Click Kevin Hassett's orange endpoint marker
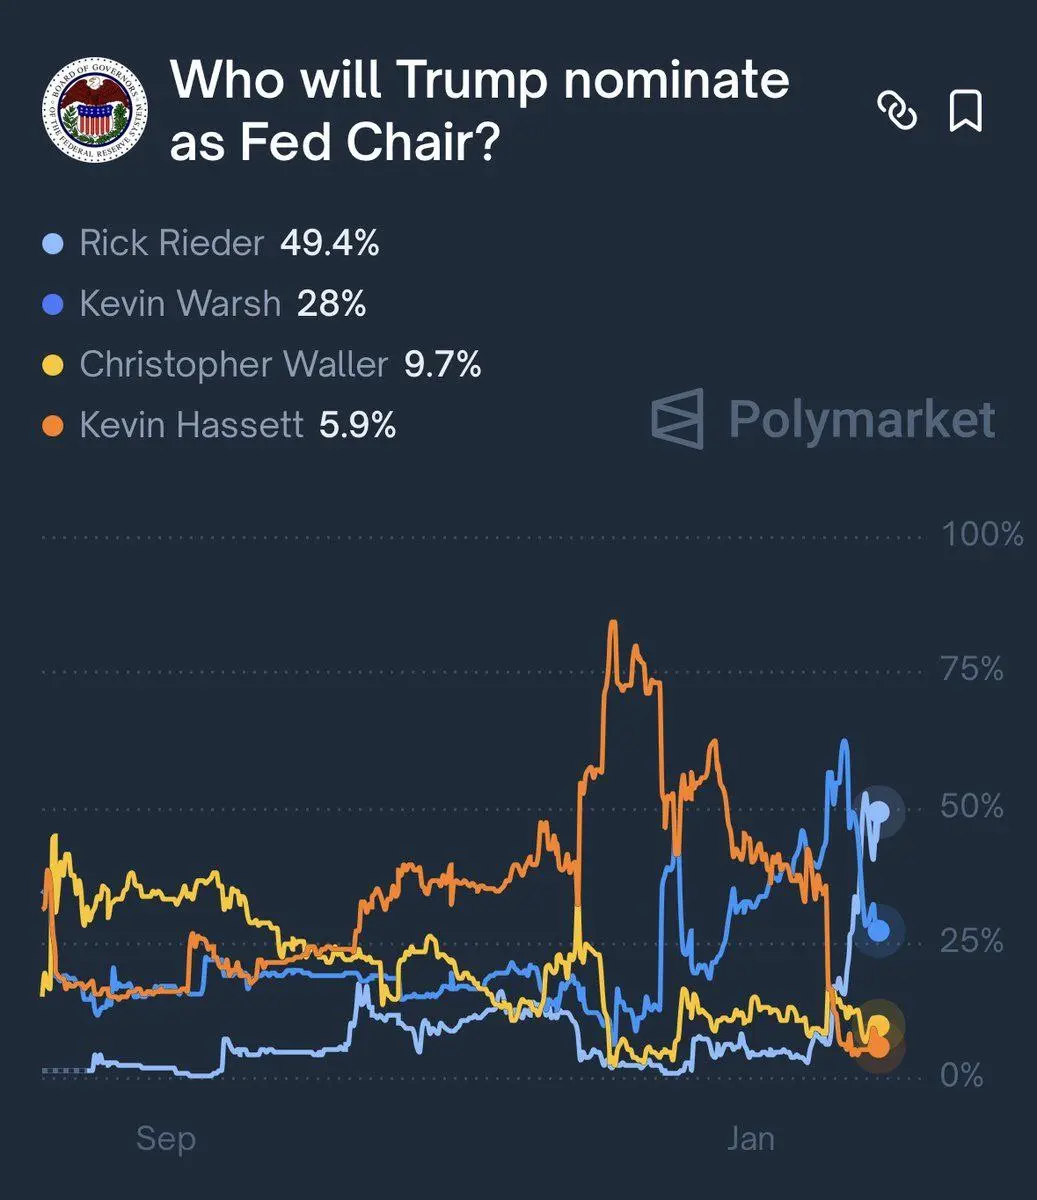This screenshot has height=1200, width=1037. click(x=879, y=1047)
